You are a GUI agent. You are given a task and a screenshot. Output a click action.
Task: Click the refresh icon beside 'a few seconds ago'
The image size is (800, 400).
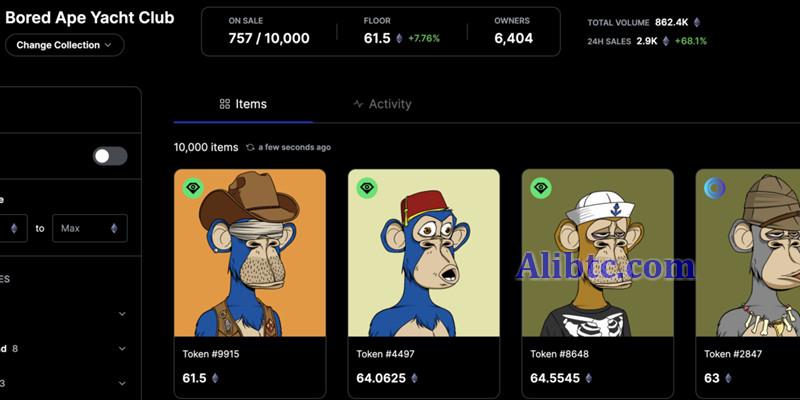pos(250,147)
